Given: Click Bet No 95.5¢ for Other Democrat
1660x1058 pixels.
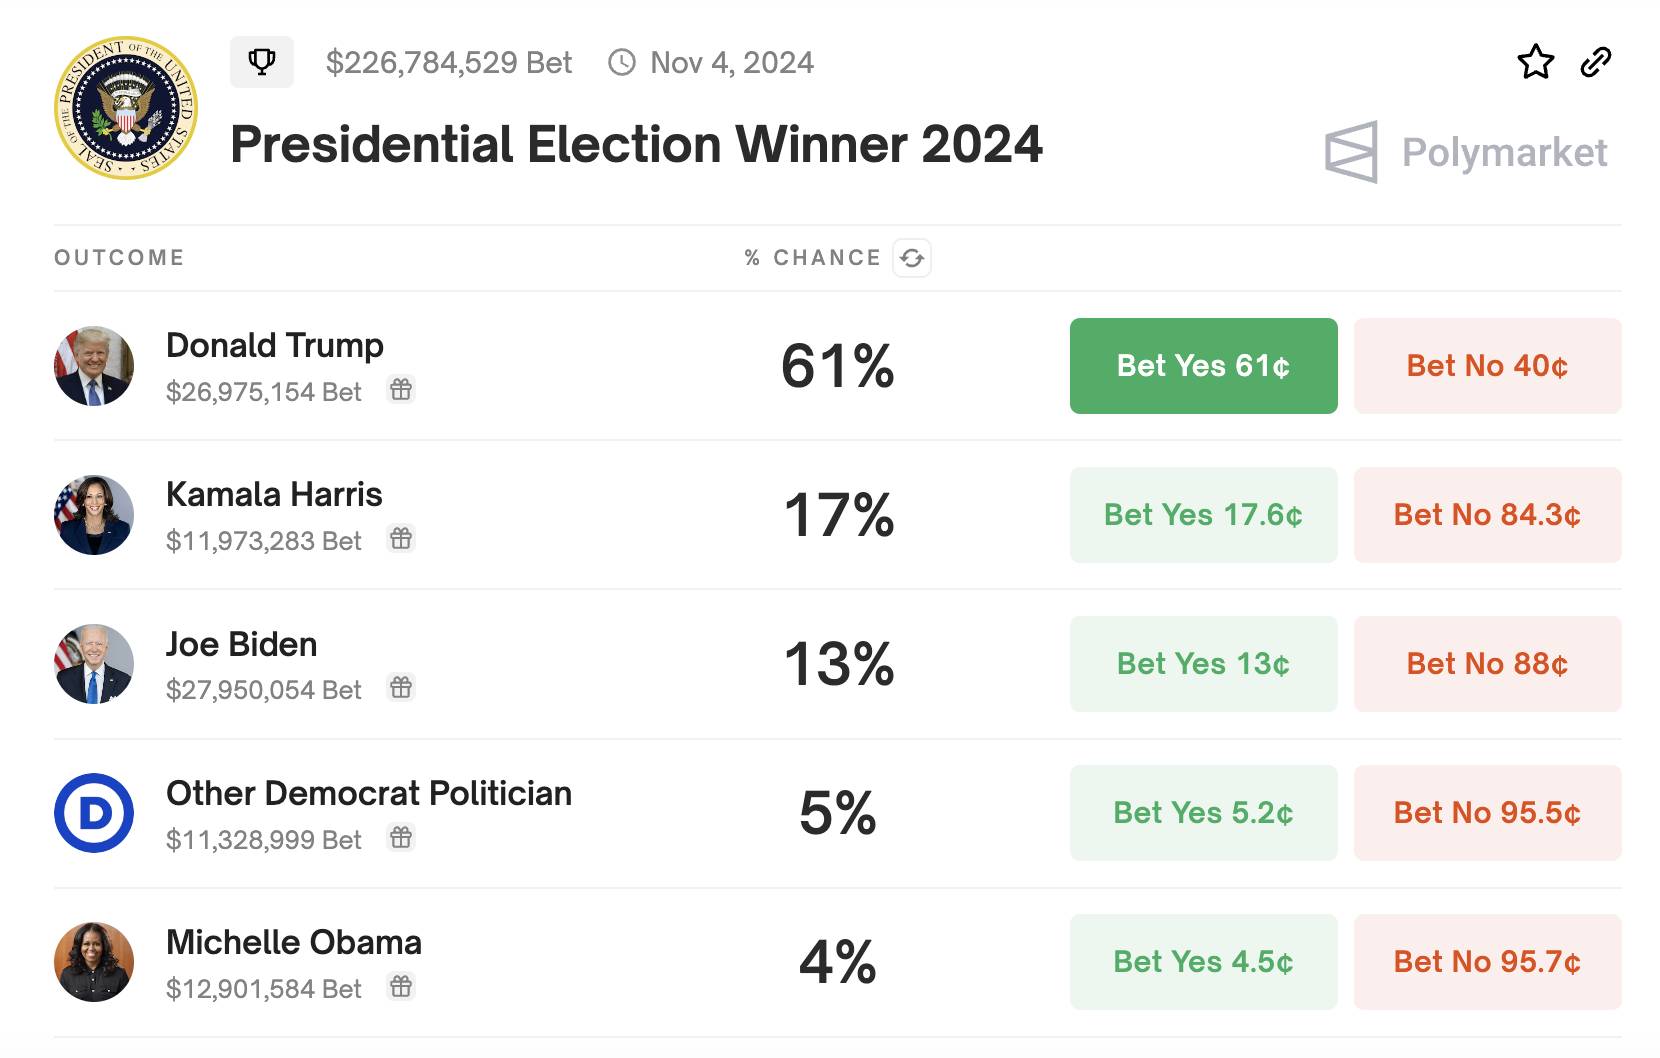Looking at the screenshot, I should [x=1487, y=813].
